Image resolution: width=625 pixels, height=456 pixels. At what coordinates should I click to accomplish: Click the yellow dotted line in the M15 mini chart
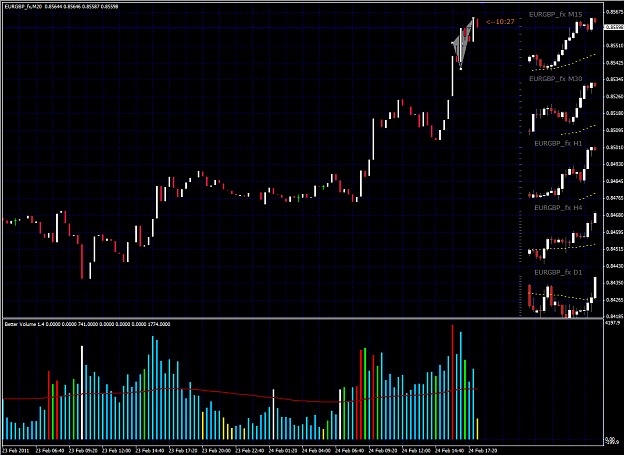(x=564, y=63)
